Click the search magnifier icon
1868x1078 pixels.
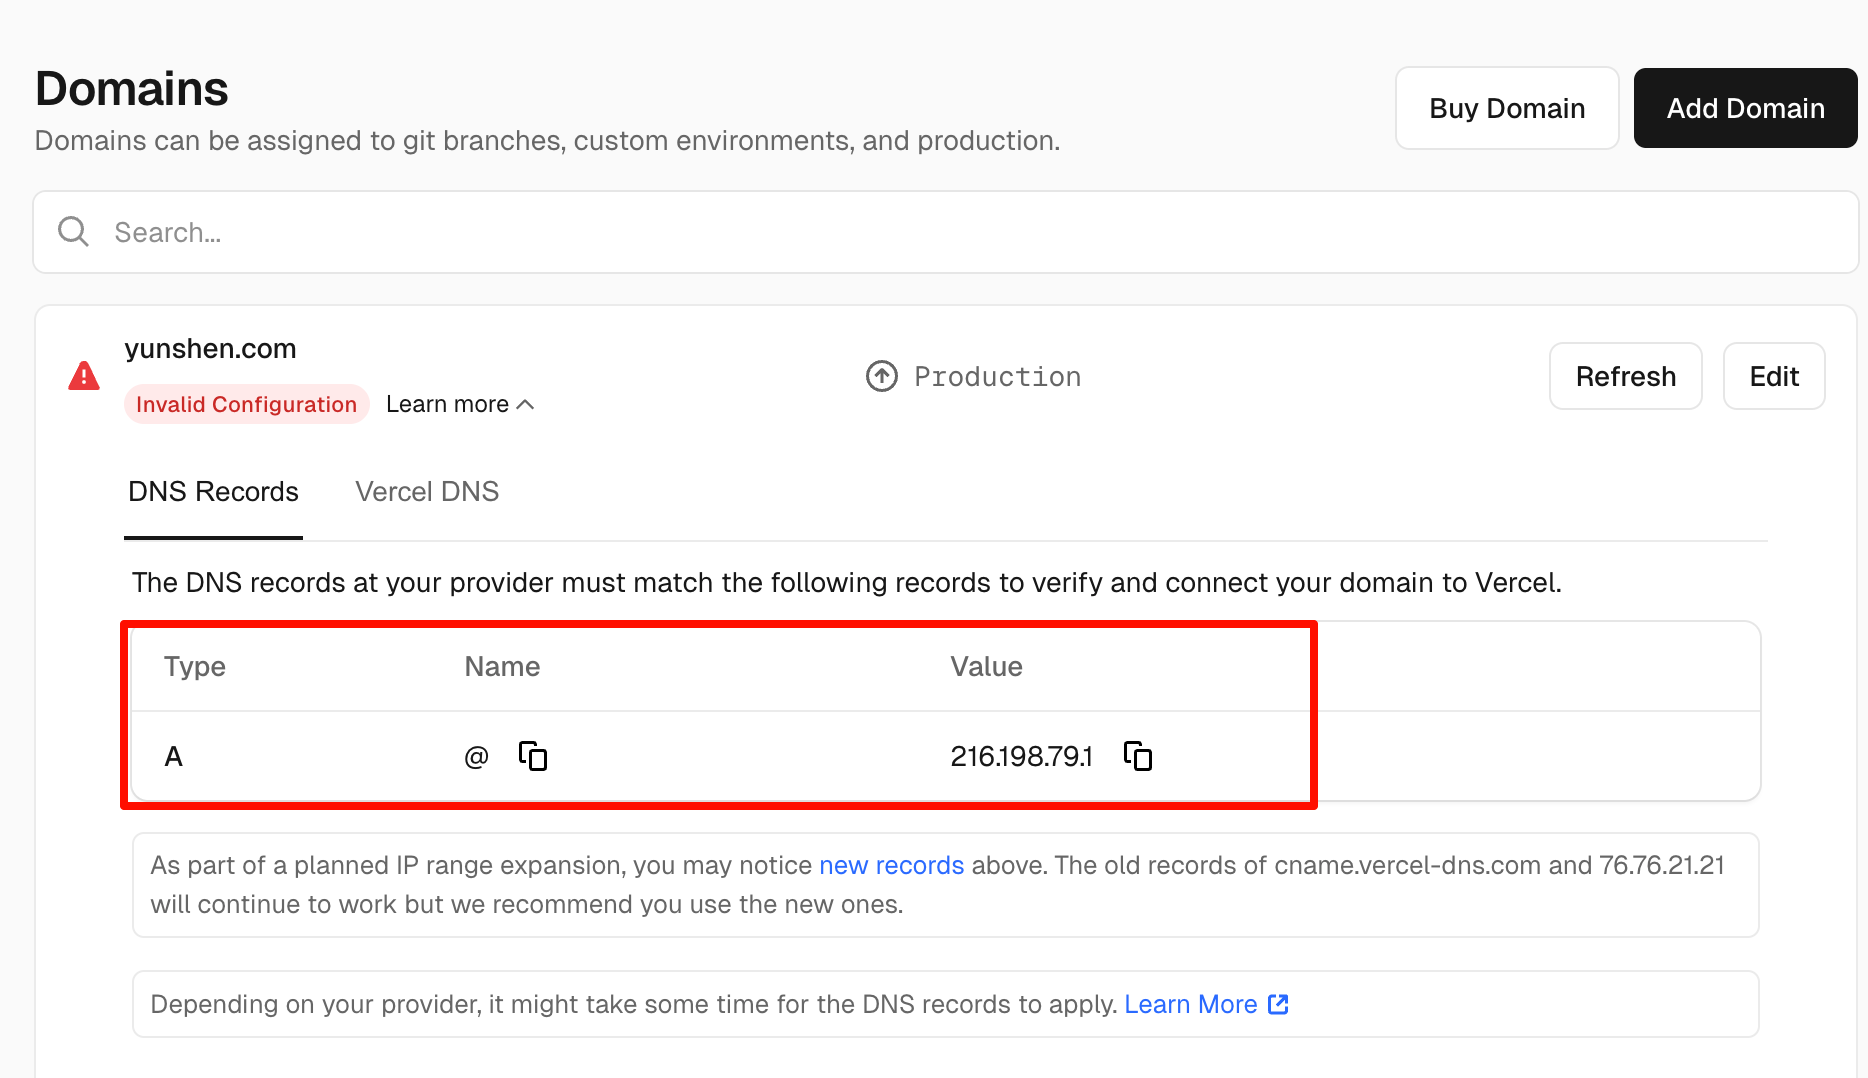tap(73, 232)
